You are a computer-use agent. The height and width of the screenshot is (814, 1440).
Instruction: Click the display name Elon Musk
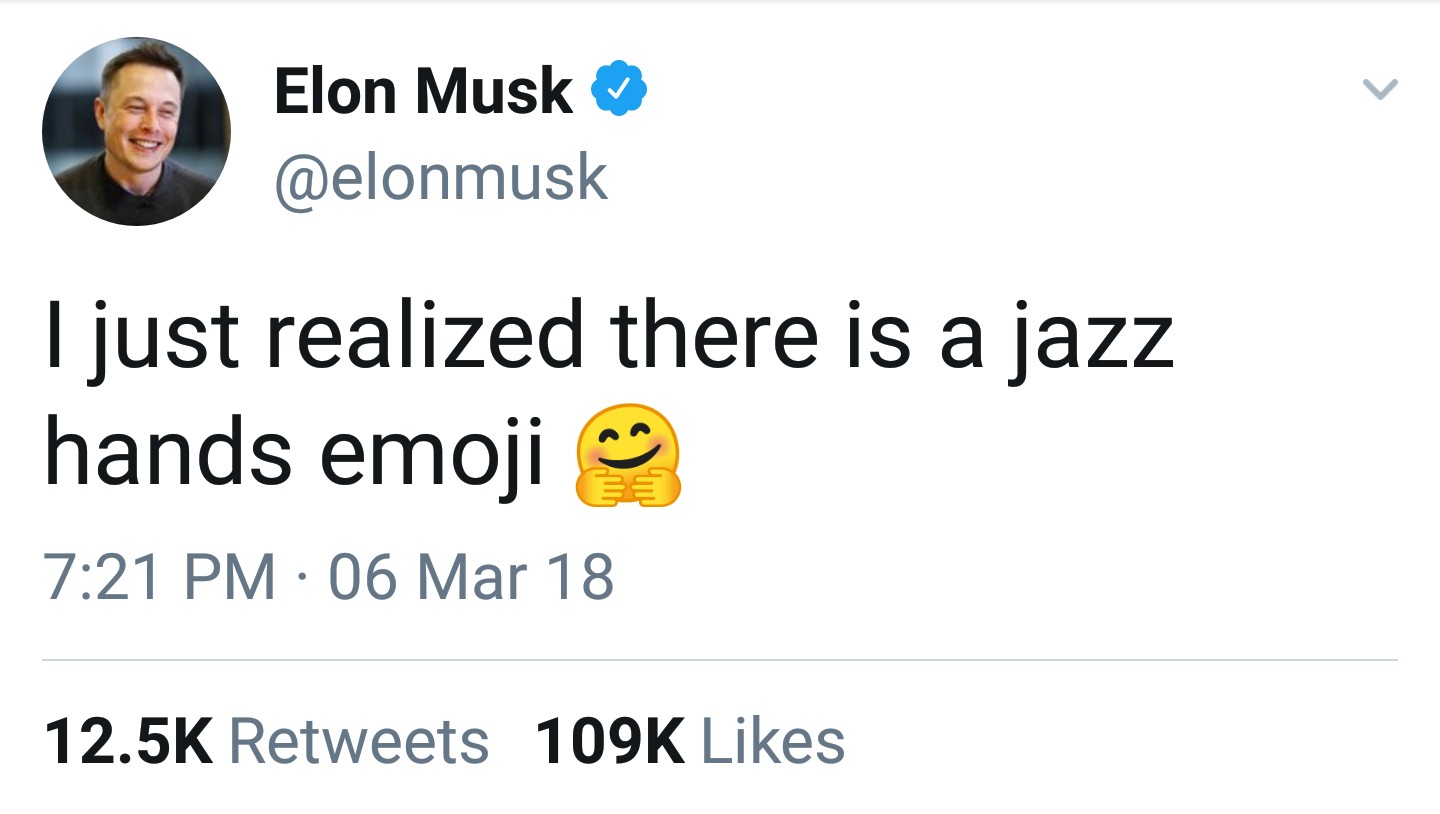click(x=423, y=91)
